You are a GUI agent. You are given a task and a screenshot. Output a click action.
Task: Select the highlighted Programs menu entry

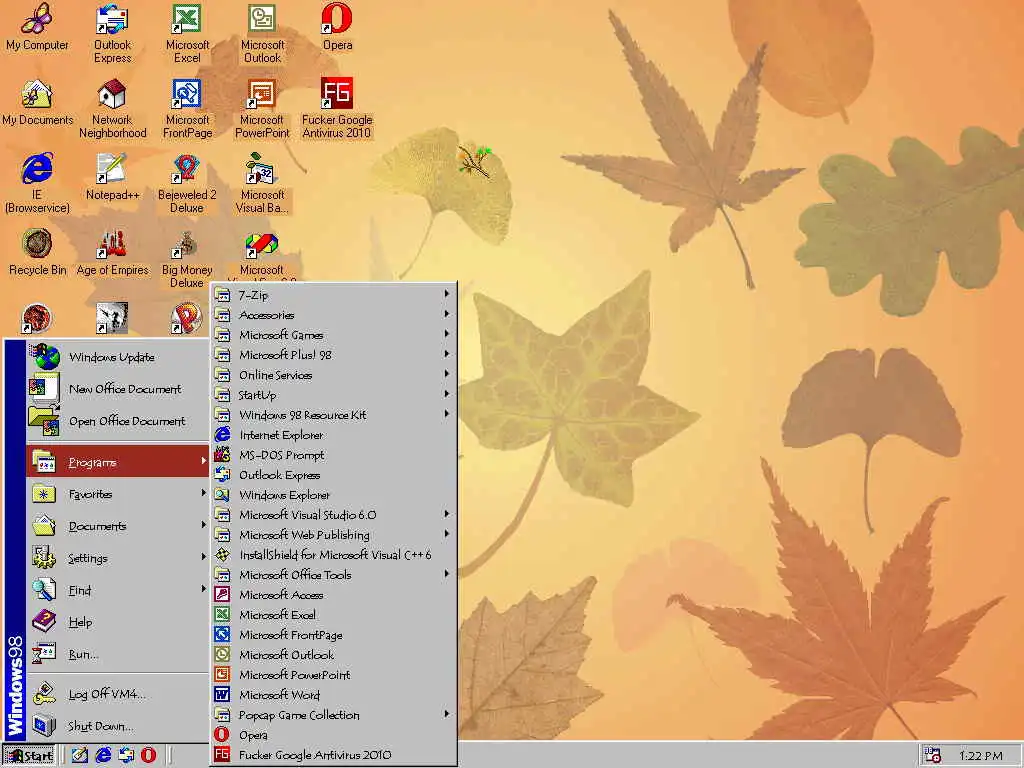click(118, 461)
